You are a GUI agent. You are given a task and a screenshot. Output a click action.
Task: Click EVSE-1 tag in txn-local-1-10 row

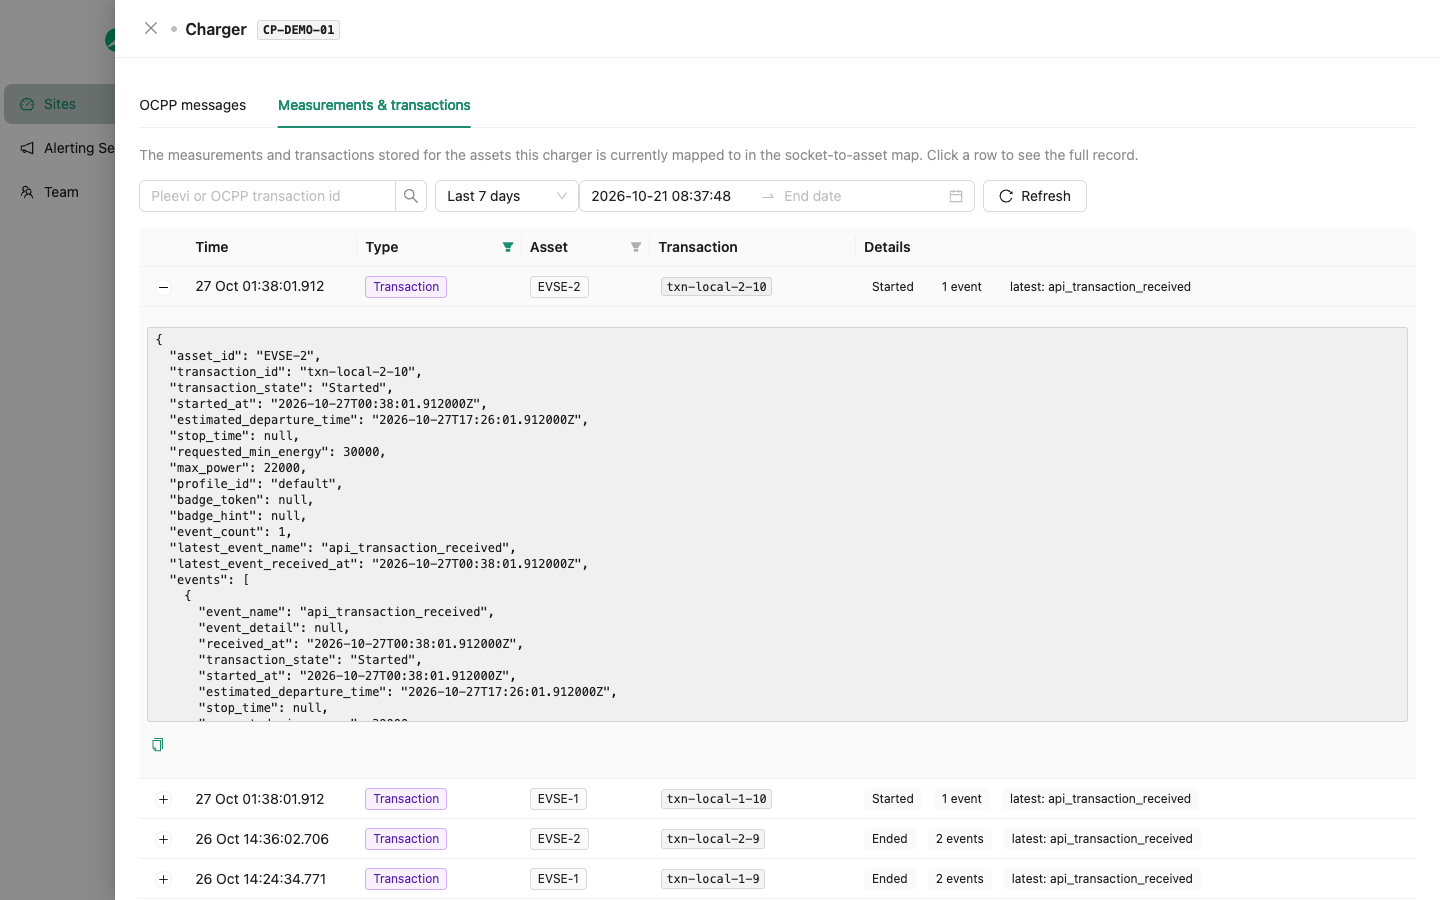[558, 799]
